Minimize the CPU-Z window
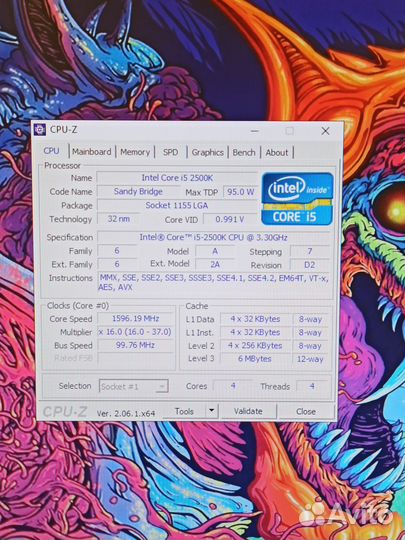The height and width of the screenshot is (540, 405). [255, 131]
